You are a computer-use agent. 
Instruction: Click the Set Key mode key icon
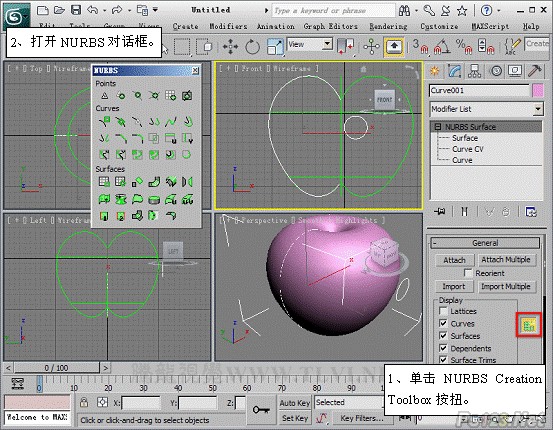coord(261,410)
